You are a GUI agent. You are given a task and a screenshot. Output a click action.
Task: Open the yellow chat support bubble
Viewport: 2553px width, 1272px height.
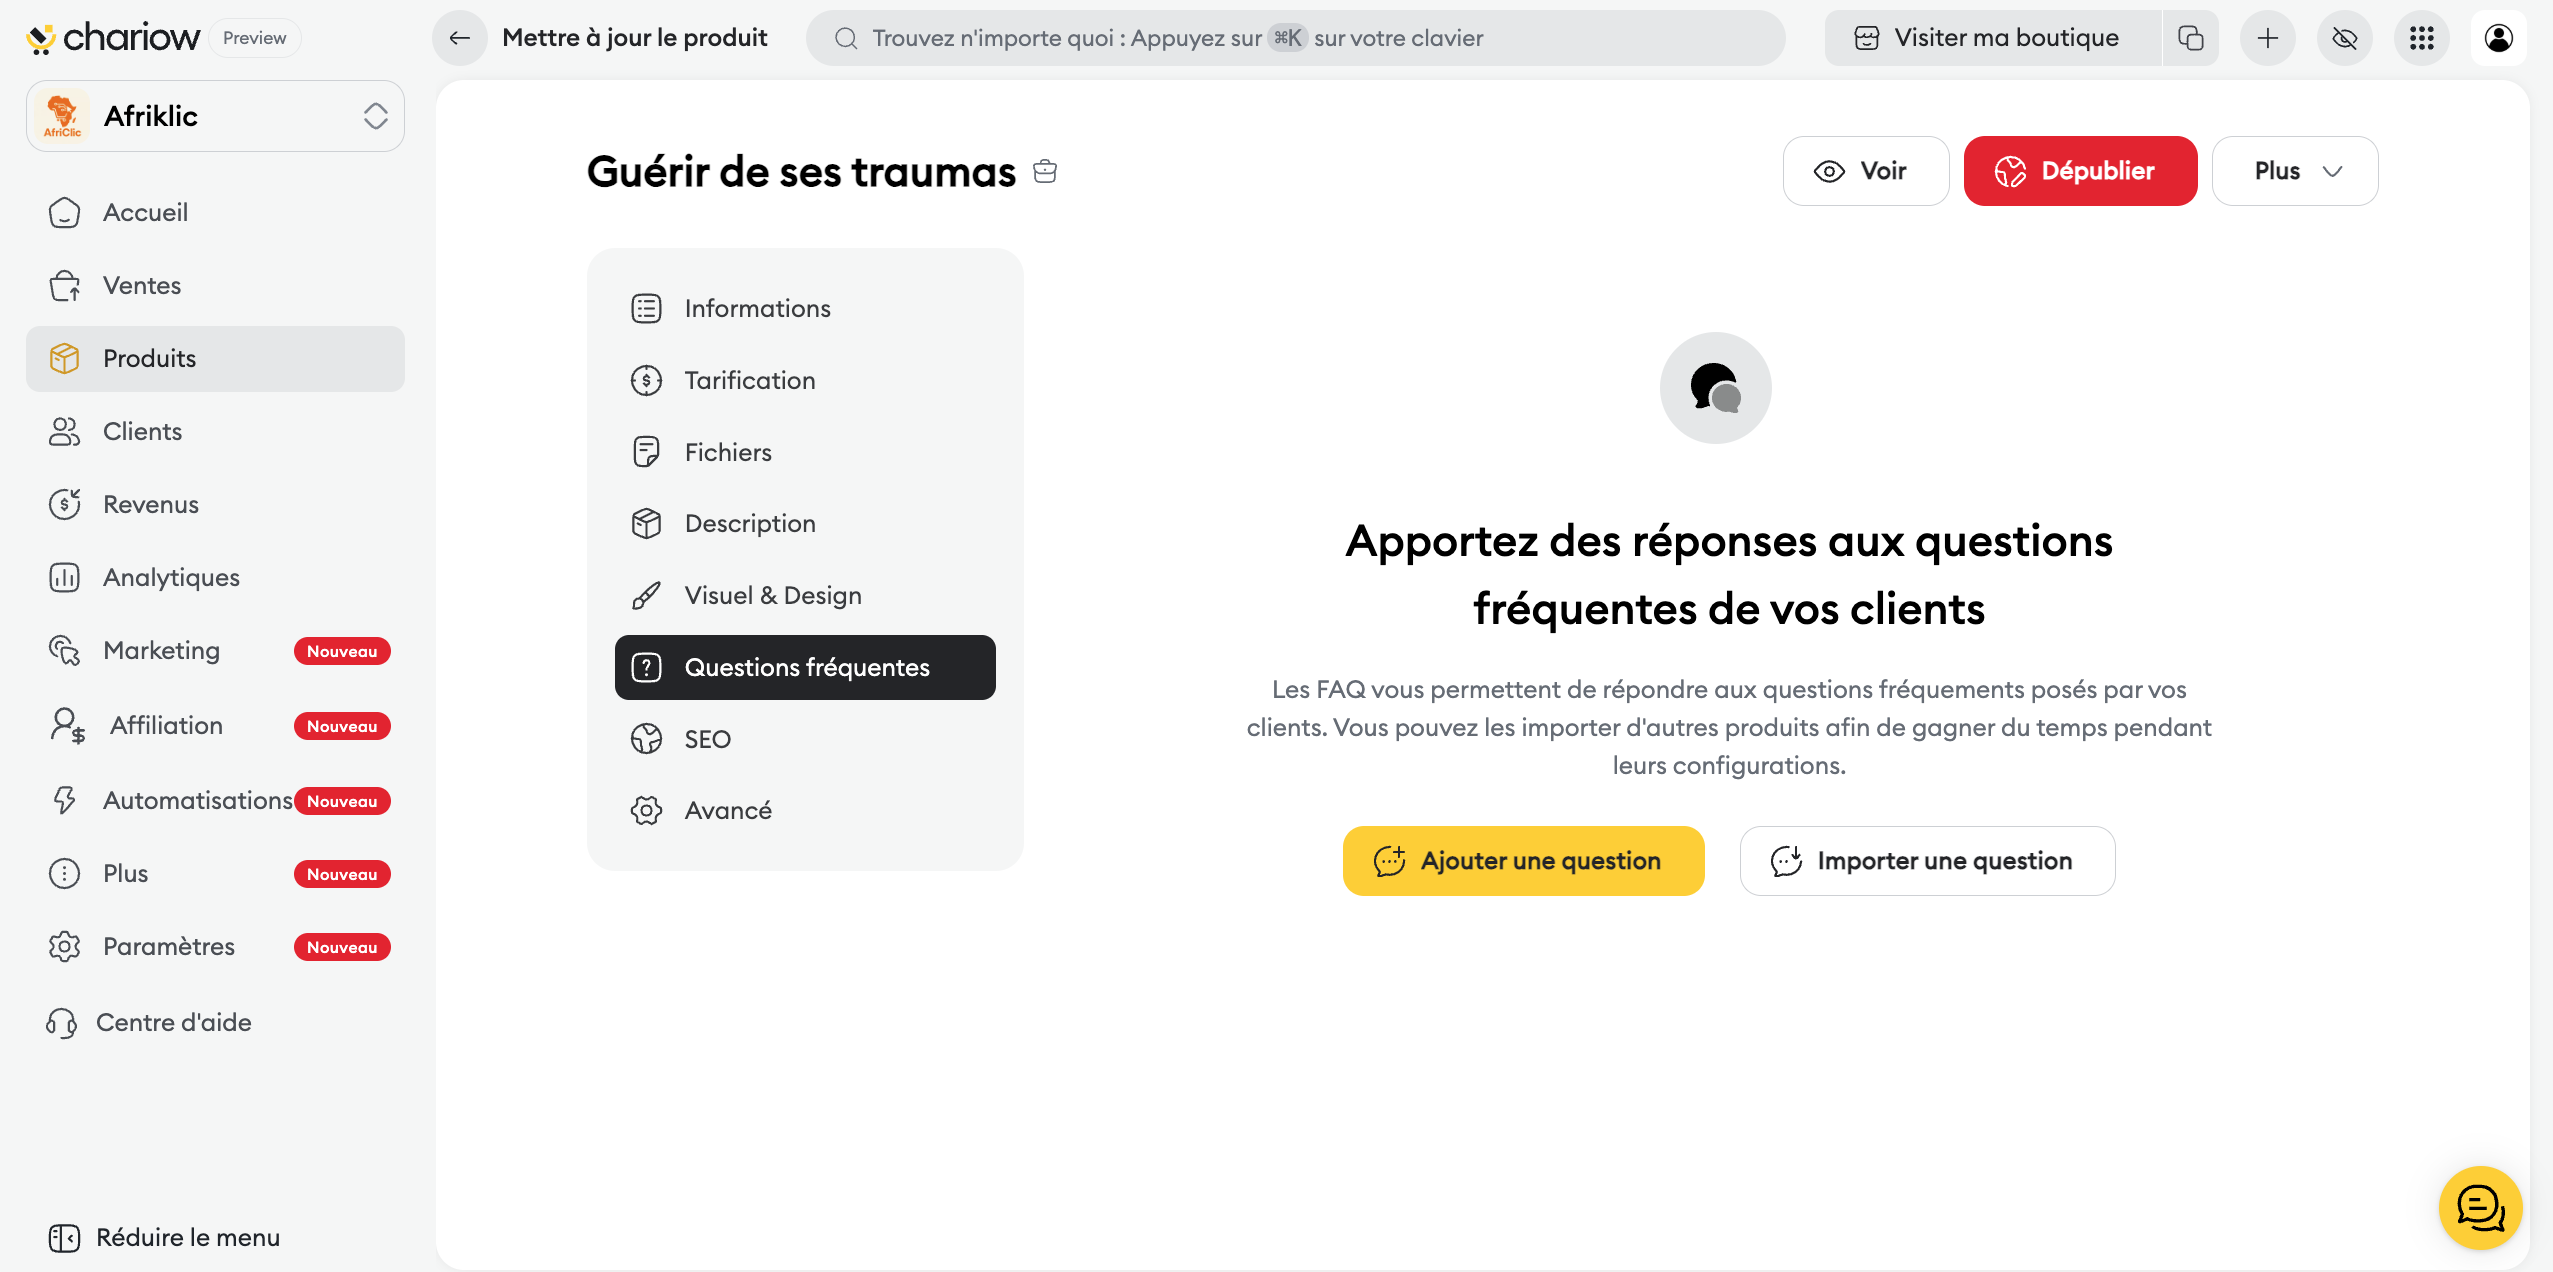click(x=2480, y=1208)
